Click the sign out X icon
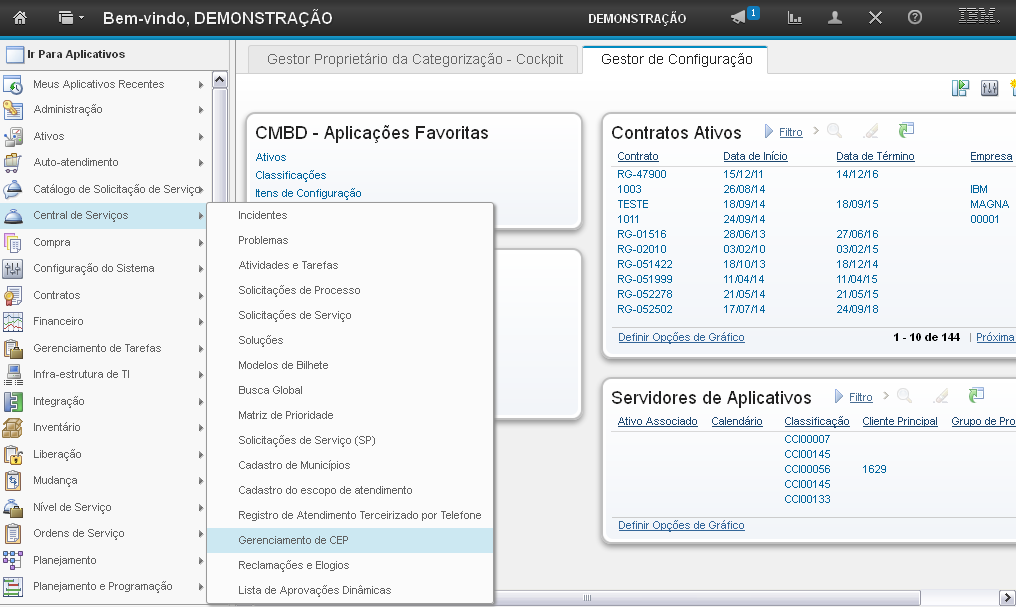1016x607 pixels. point(875,18)
